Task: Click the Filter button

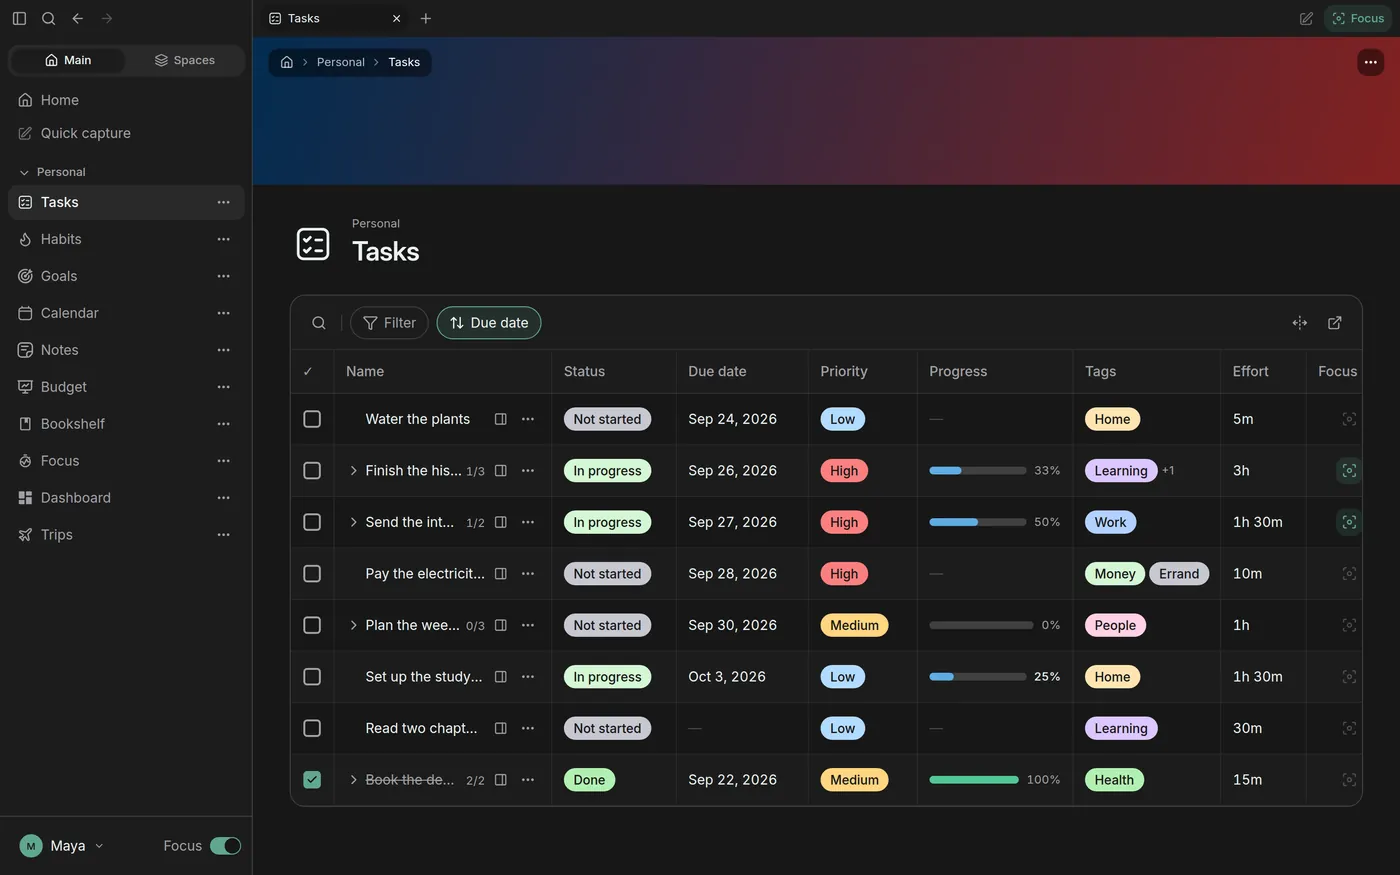Action: pos(389,323)
